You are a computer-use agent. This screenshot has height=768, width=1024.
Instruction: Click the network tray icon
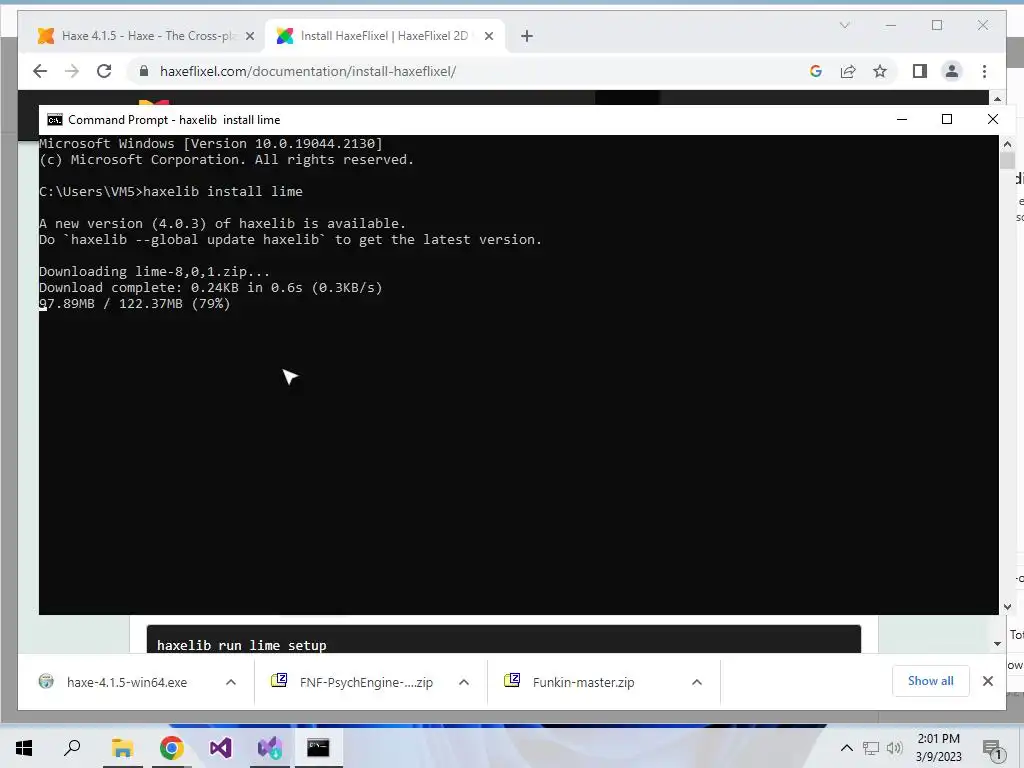871,748
